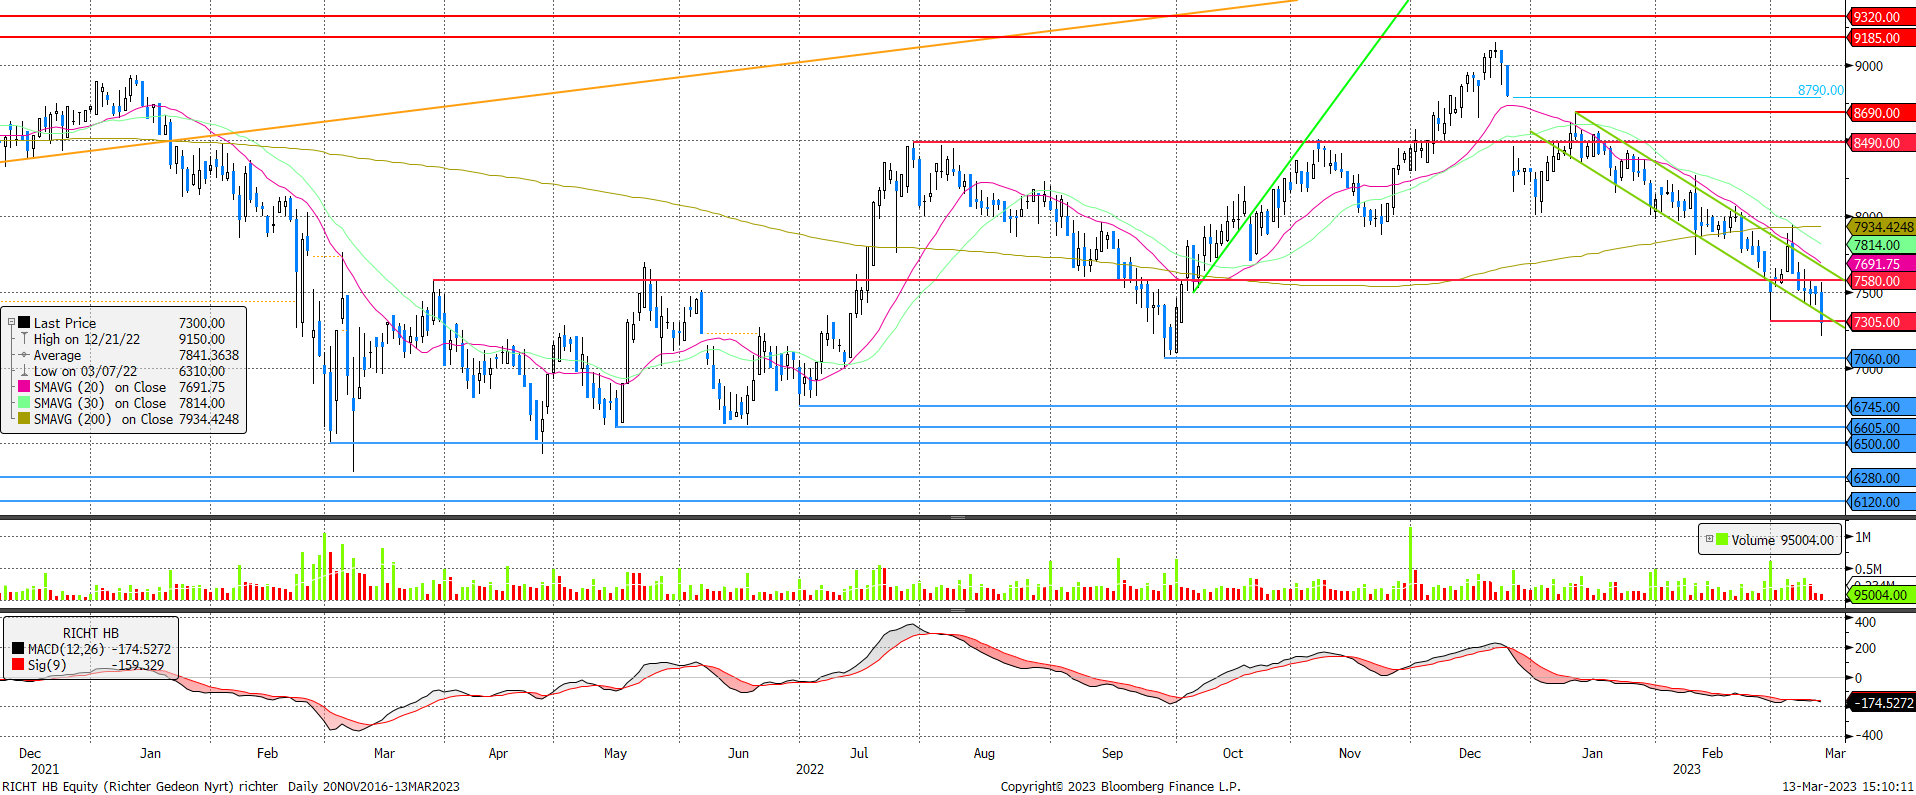Click the light green SMAVG (30) swatch
Viewport: 1916px width, 795px height.
(24, 402)
